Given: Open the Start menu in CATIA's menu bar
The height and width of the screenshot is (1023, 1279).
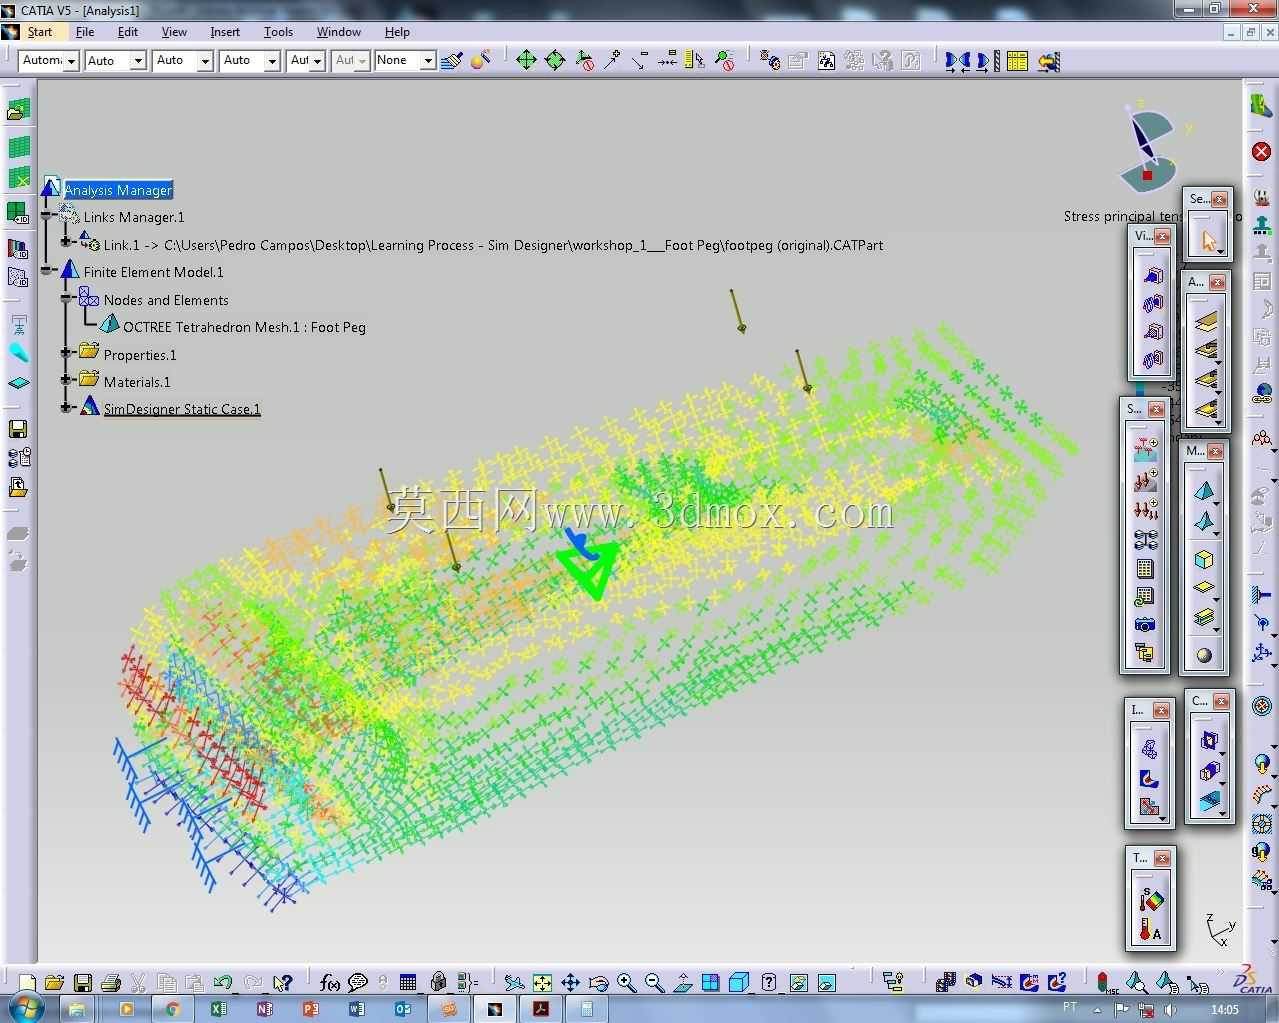Looking at the screenshot, I should pos(39,32).
